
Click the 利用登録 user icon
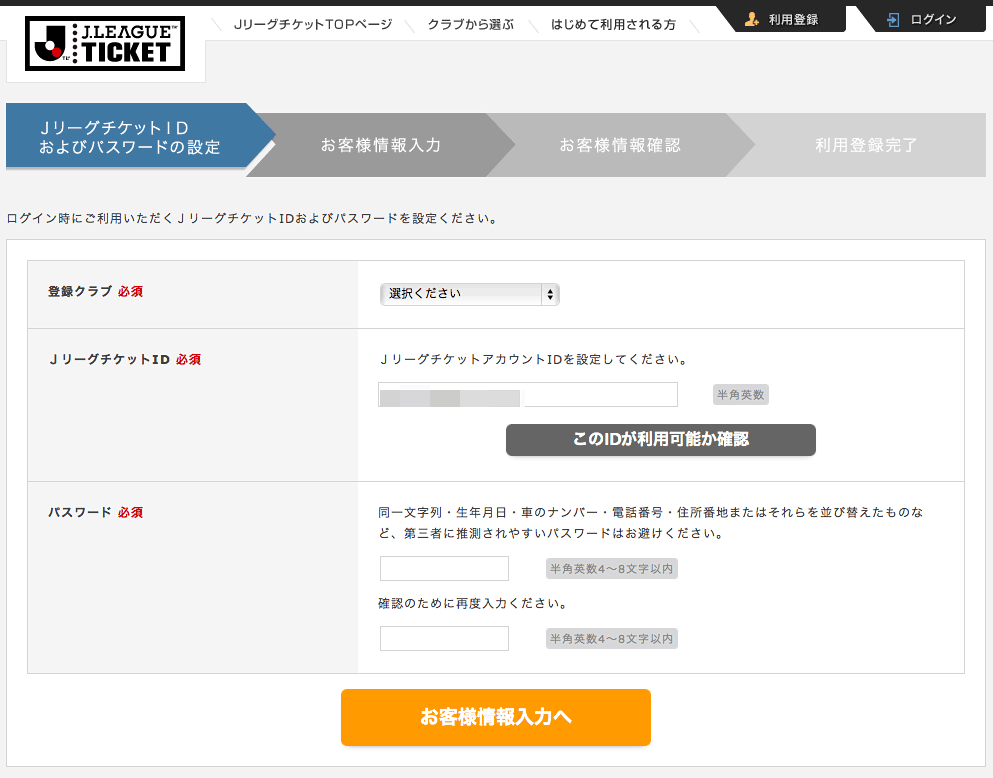click(752, 20)
